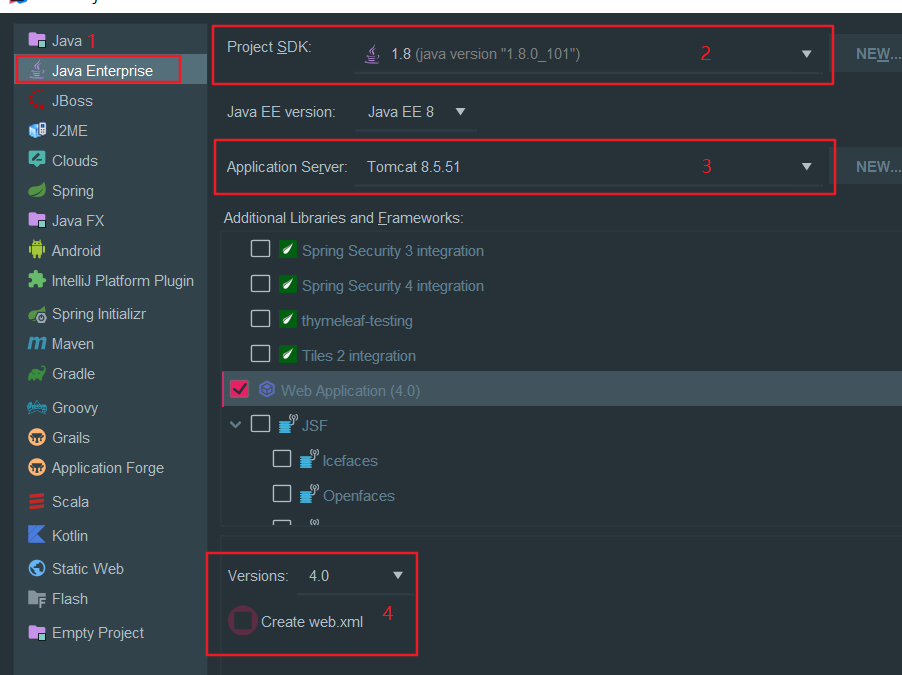
Task: Select the Gradle elephant icon
Action: coord(37,373)
